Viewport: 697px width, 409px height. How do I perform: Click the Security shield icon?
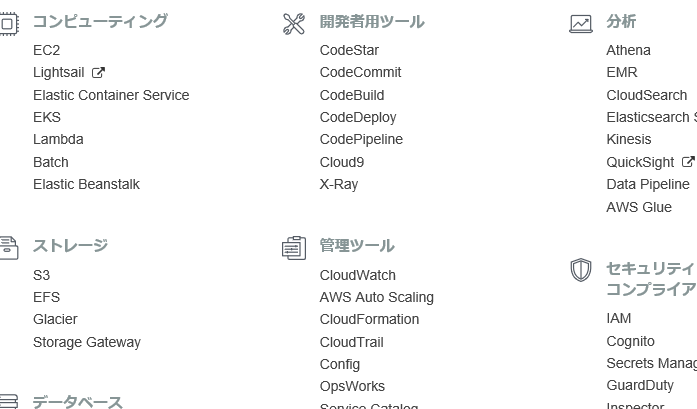[581, 270]
